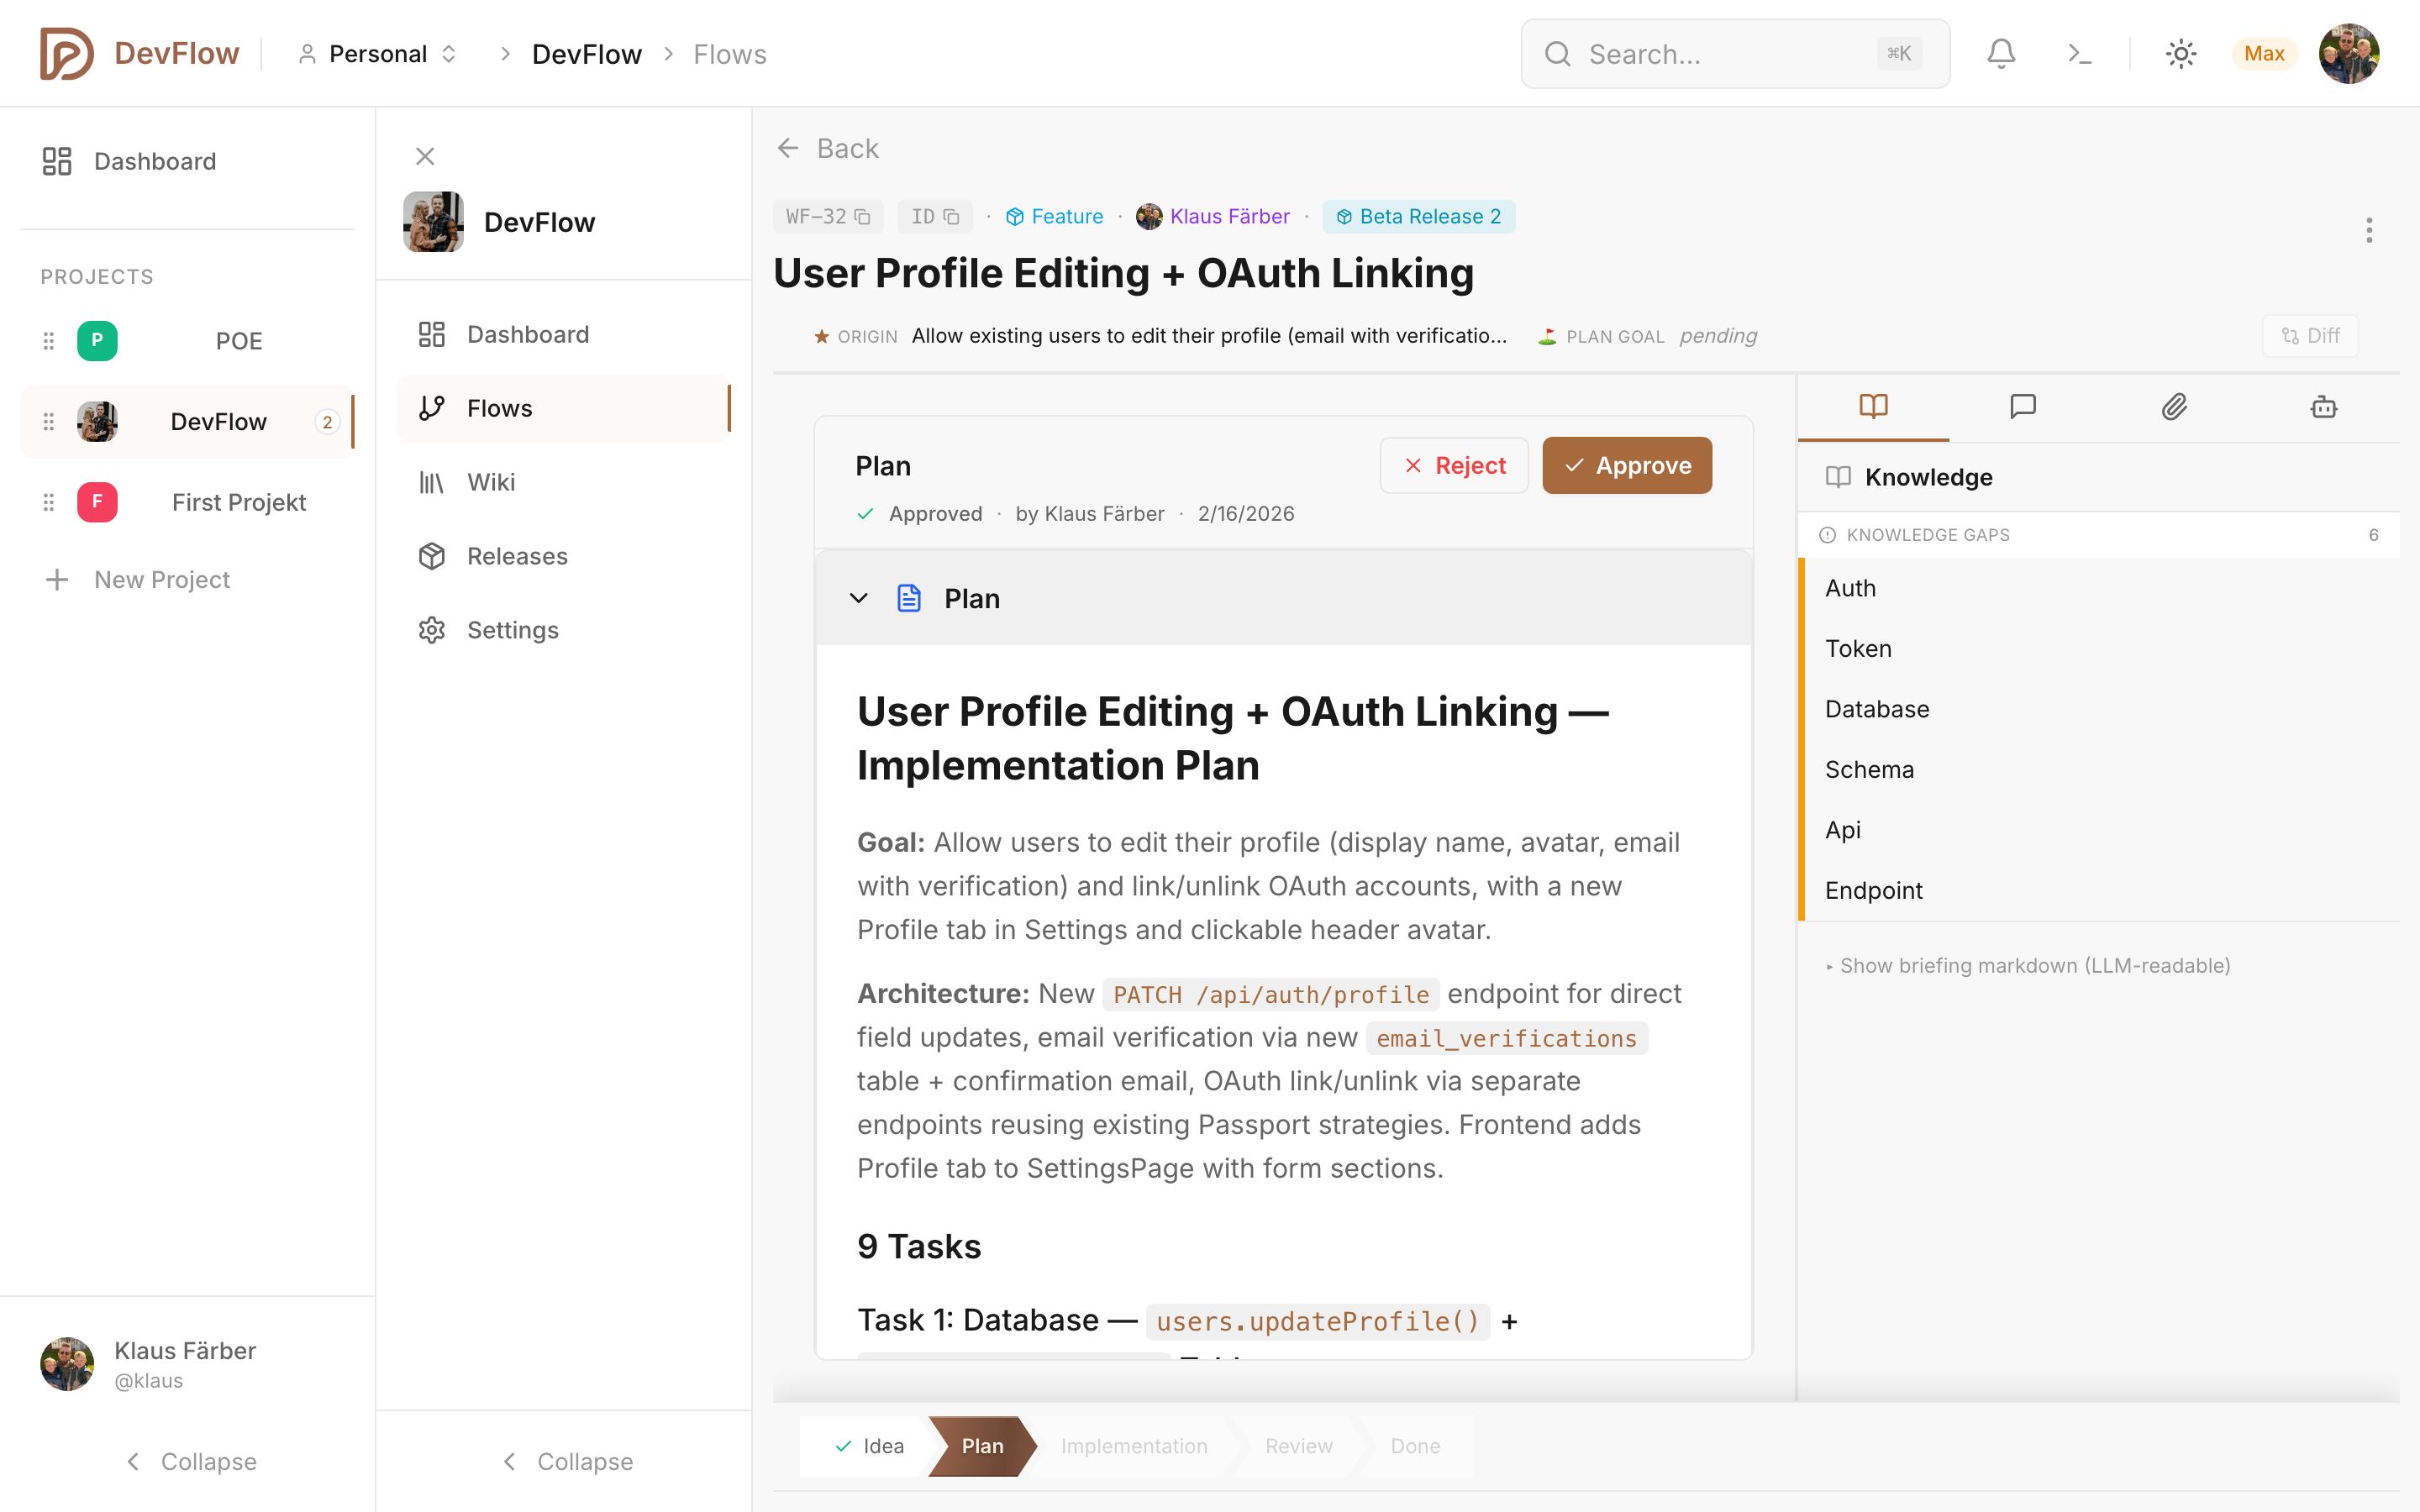
Task: Open the Wiki section
Action: (x=563, y=482)
